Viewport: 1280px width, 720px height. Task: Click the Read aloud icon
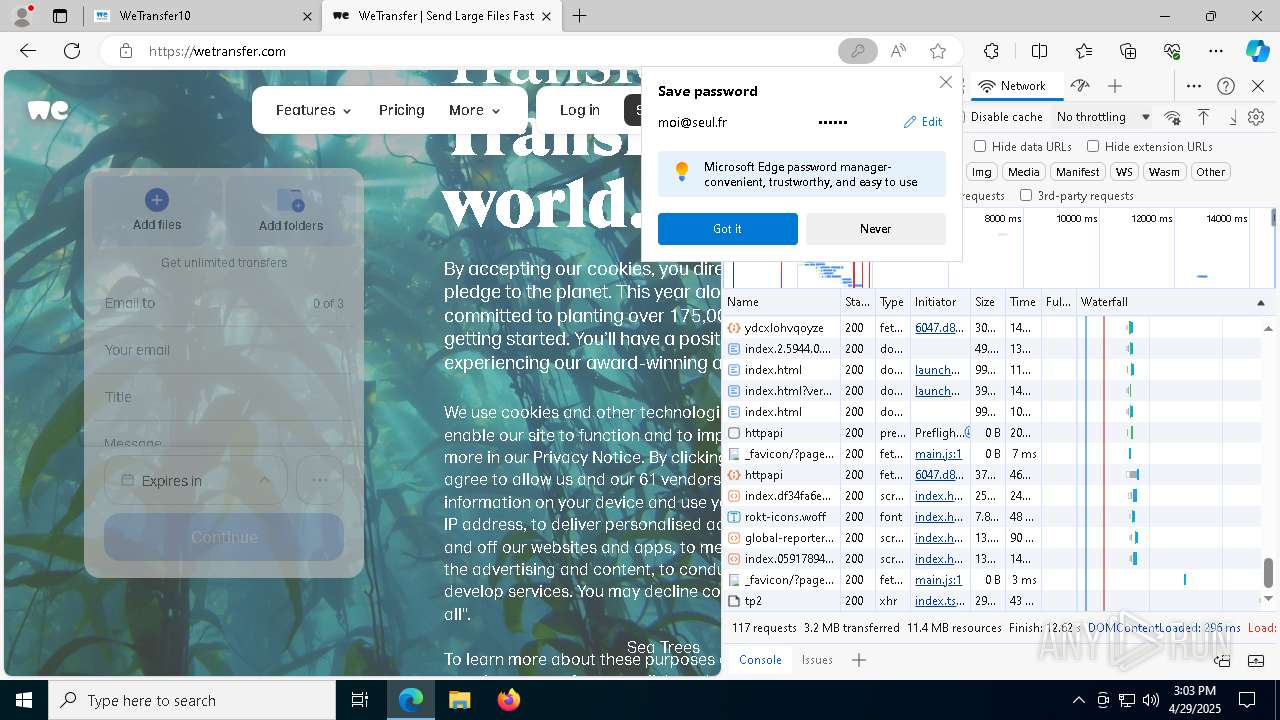point(898,51)
